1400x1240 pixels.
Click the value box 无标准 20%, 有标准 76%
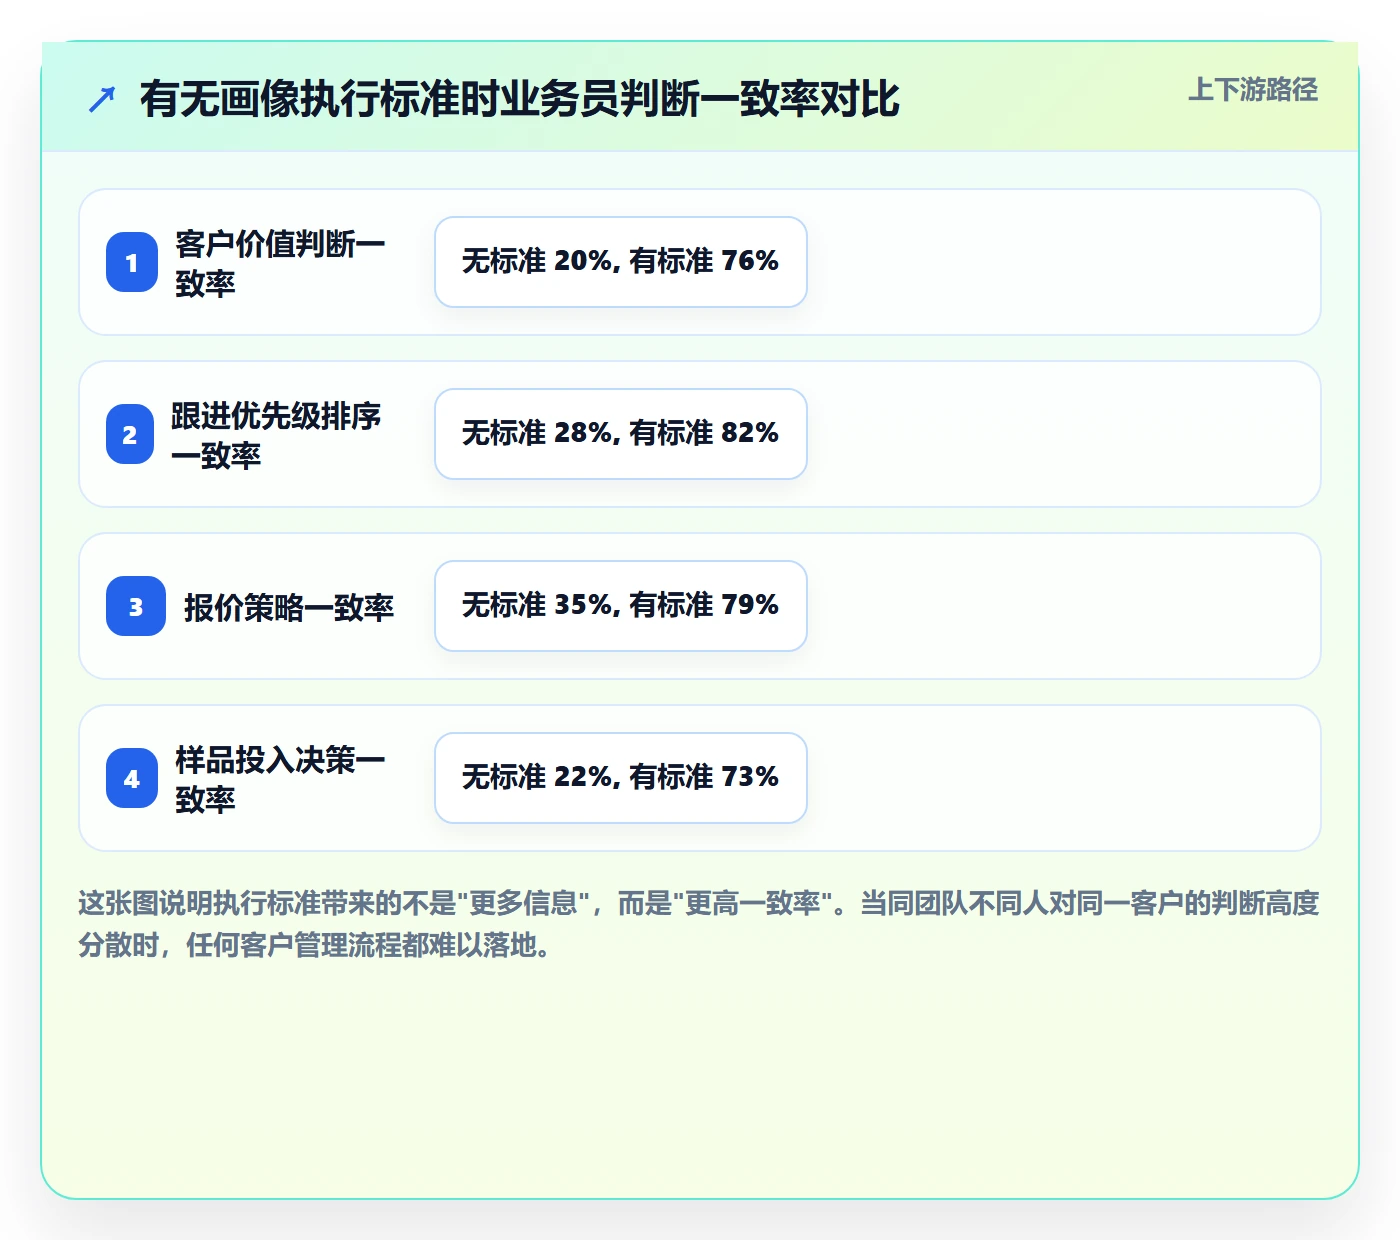point(621,262)
